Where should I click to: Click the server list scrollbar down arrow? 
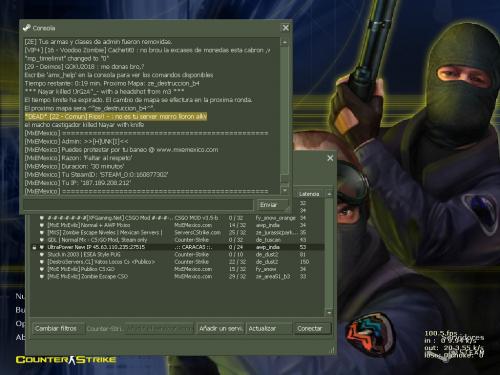click(x=329, y=313)
